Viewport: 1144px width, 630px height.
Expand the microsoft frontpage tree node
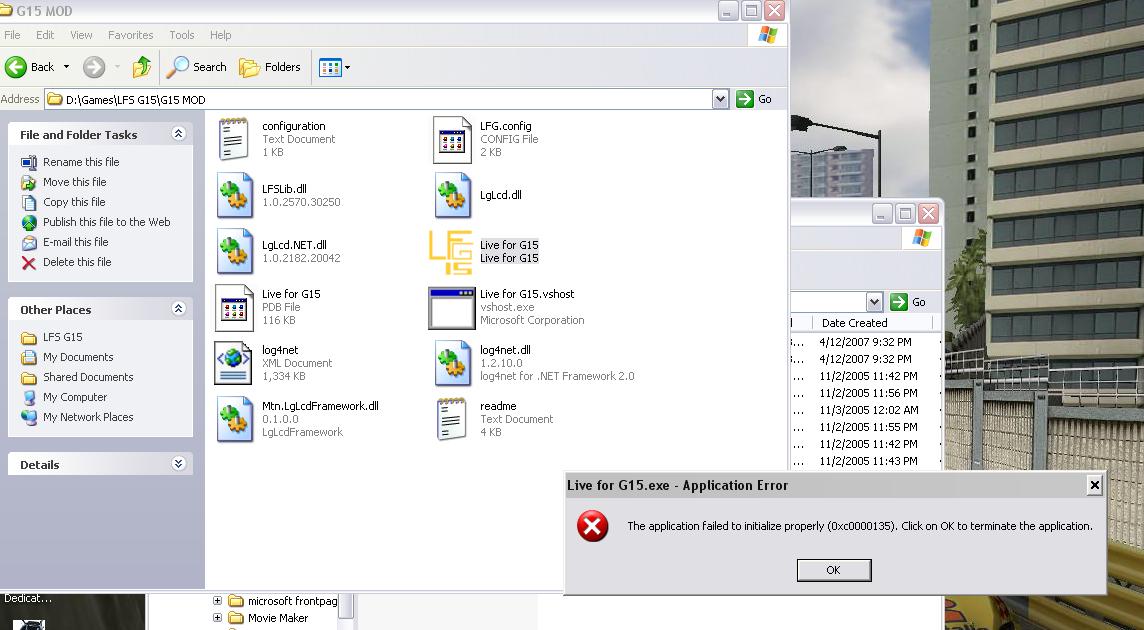tap(217, 601)
